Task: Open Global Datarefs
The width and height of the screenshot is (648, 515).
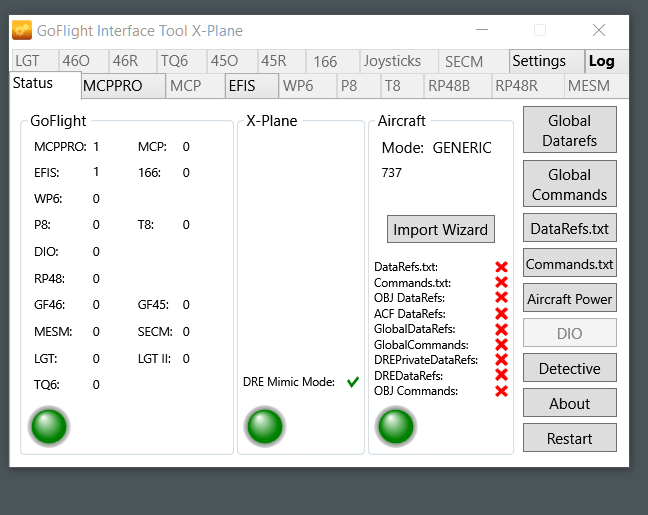Action: coord(569,131)
